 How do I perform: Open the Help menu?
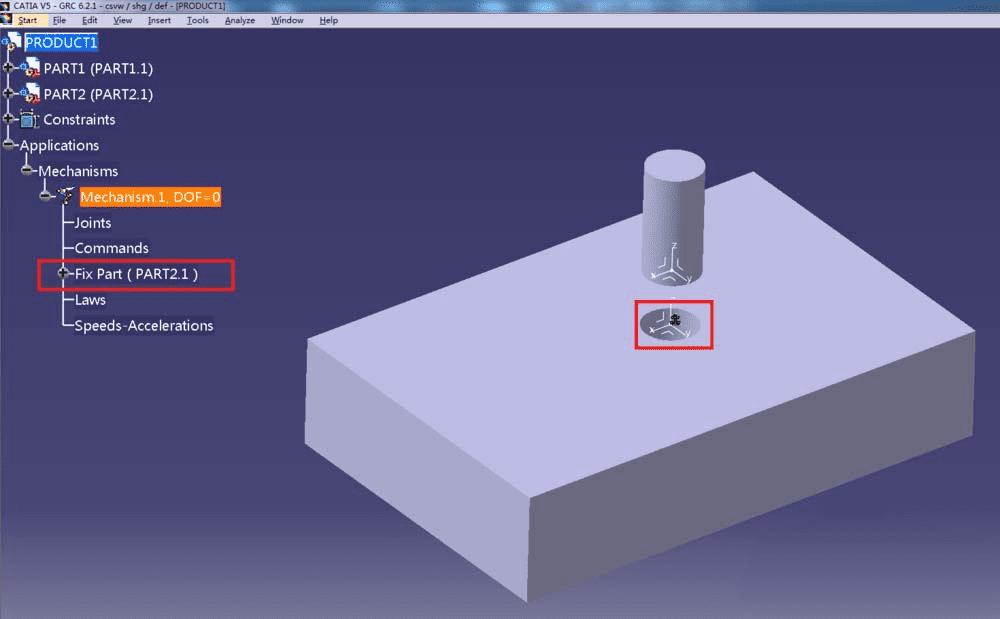point(328,20)
